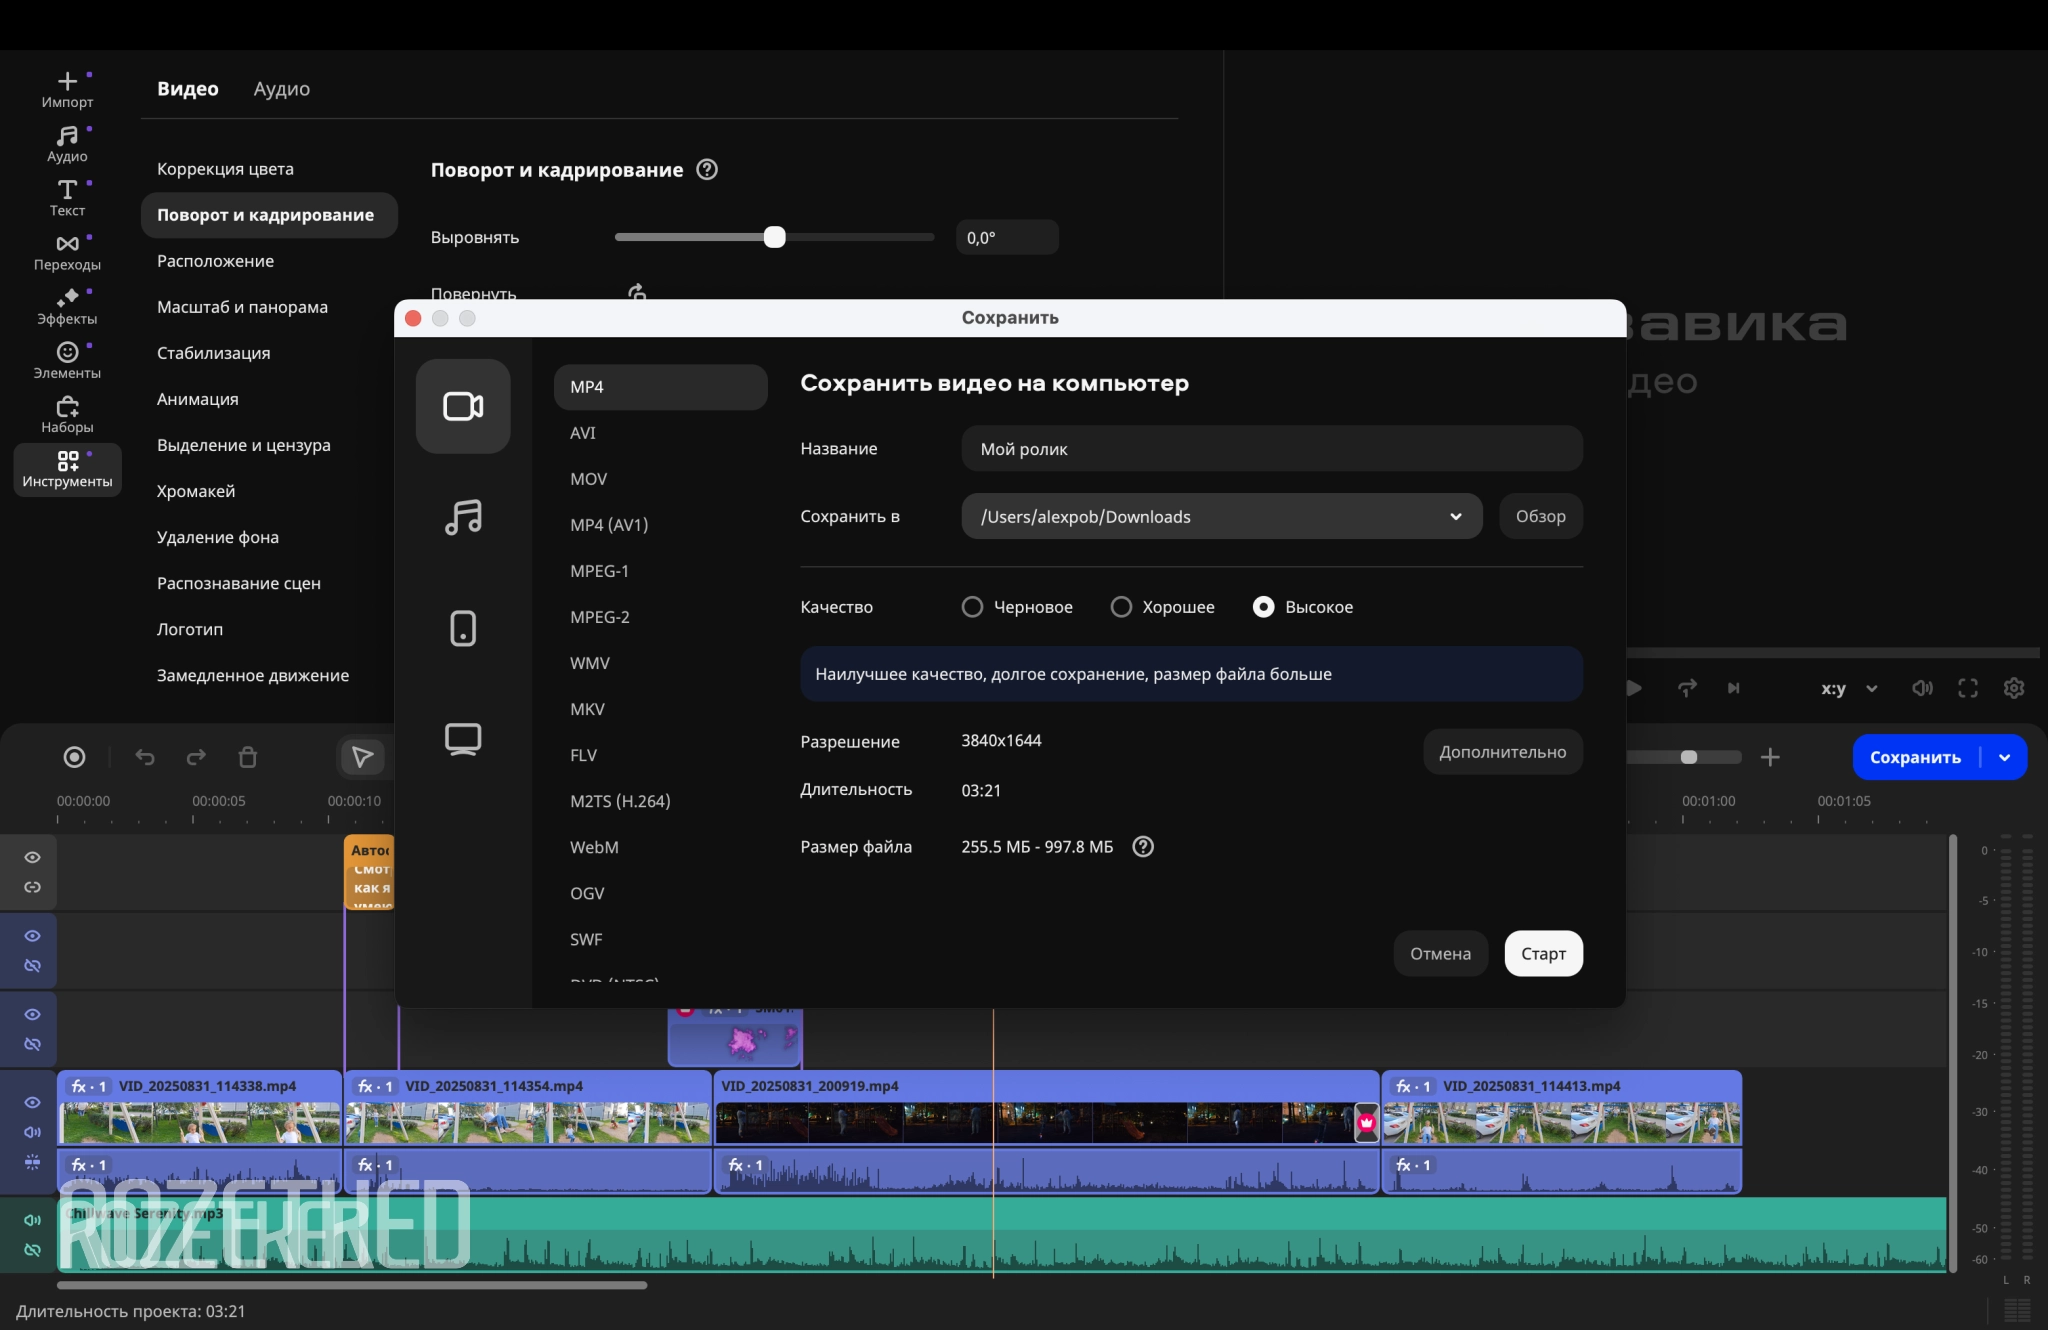Image resolution: width=2048 pixels, height=1330 pixels.
Task: Open the blue Сохранить button dropdown arrow
Action: point(2005,757)
